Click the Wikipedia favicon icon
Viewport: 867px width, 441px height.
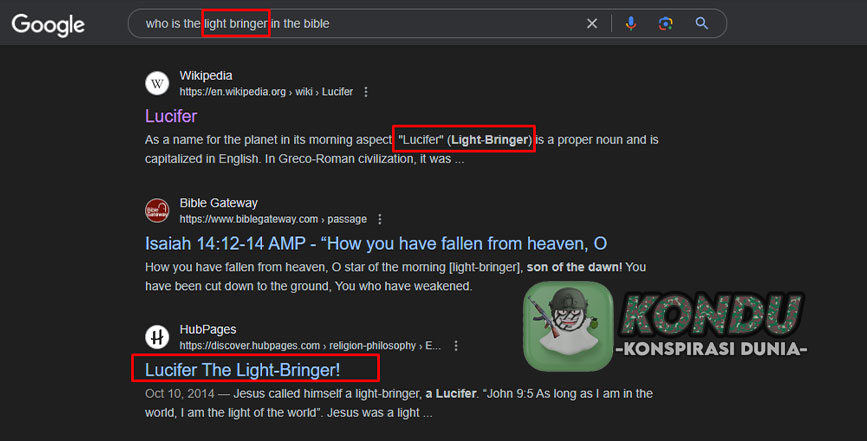(157, 83)
